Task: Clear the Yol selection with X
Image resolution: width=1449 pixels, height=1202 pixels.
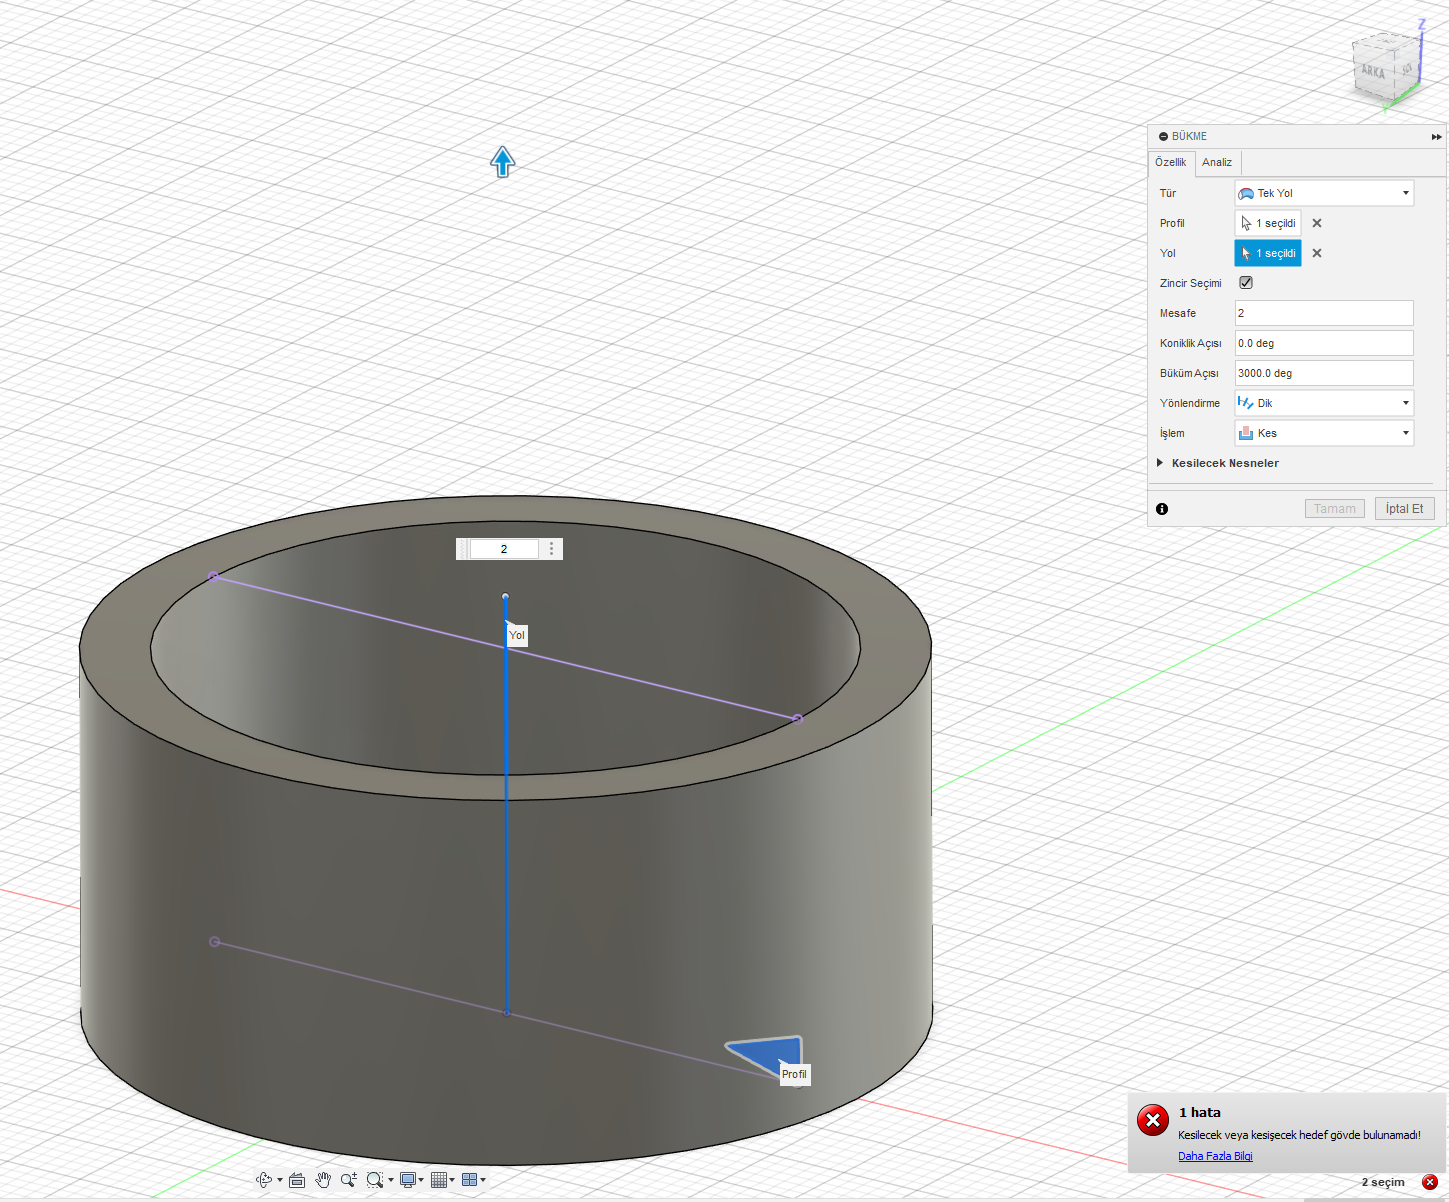Action: (x=1317, y=253)
